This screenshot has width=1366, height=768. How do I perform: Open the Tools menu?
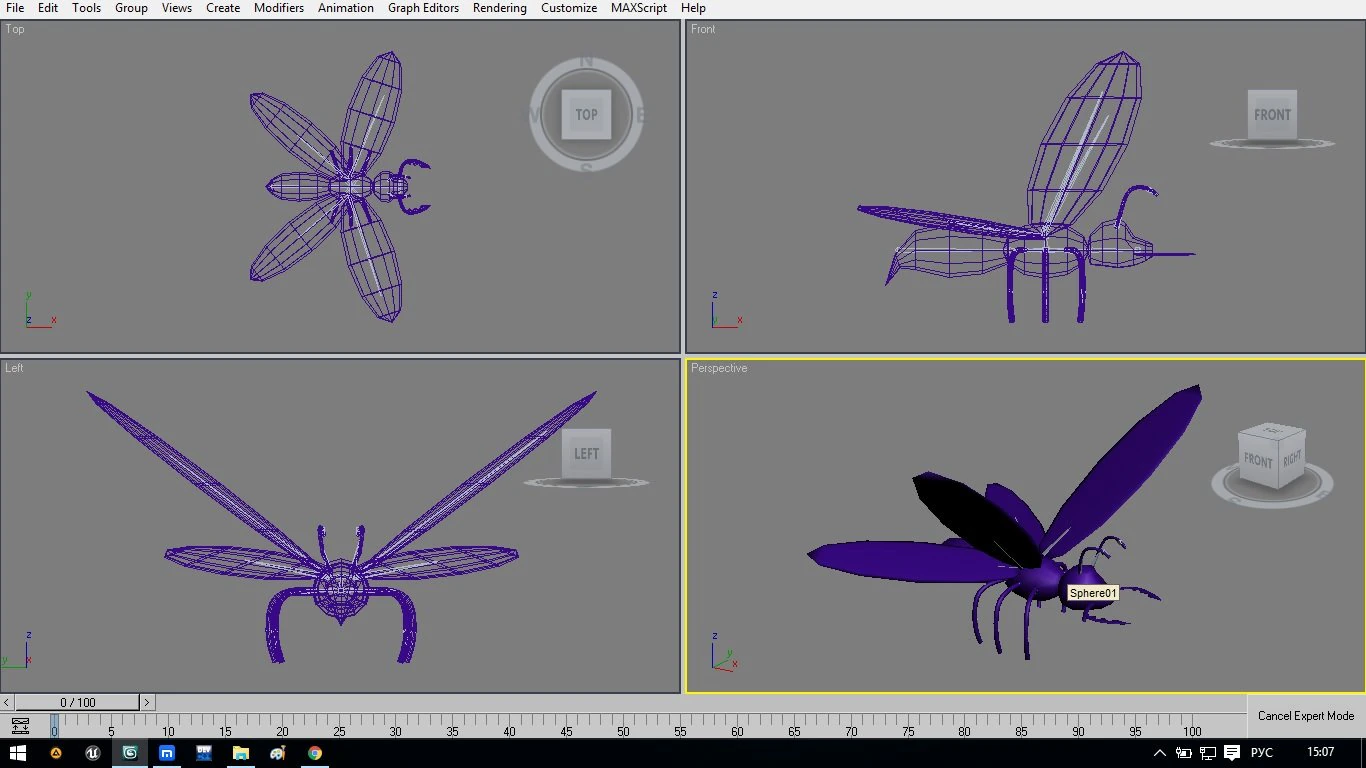86,8
